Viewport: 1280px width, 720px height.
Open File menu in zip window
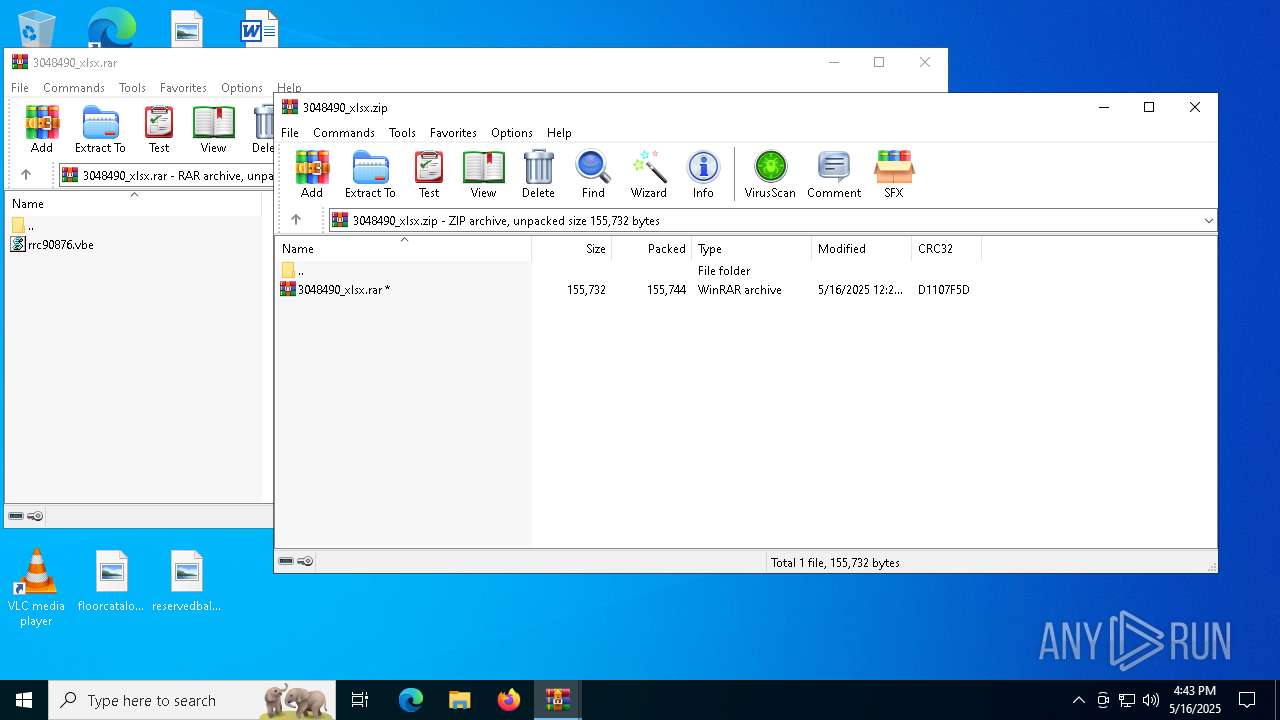[290, 133]
